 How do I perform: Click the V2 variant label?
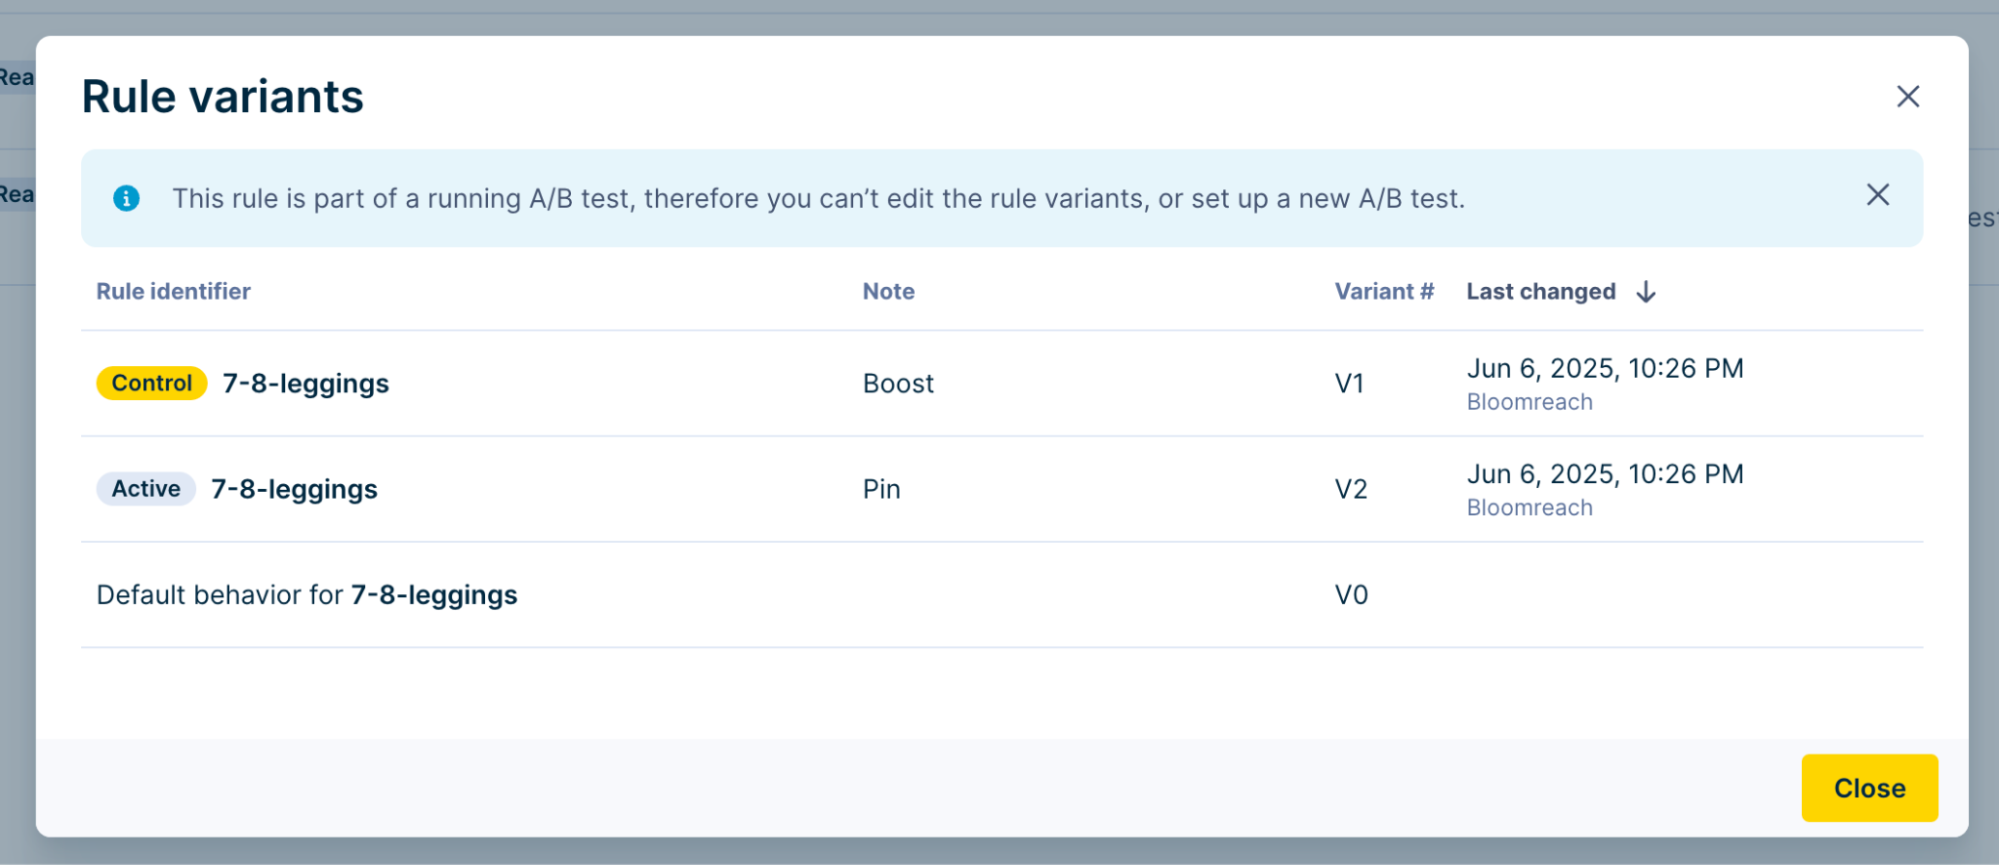point(1351,488)
